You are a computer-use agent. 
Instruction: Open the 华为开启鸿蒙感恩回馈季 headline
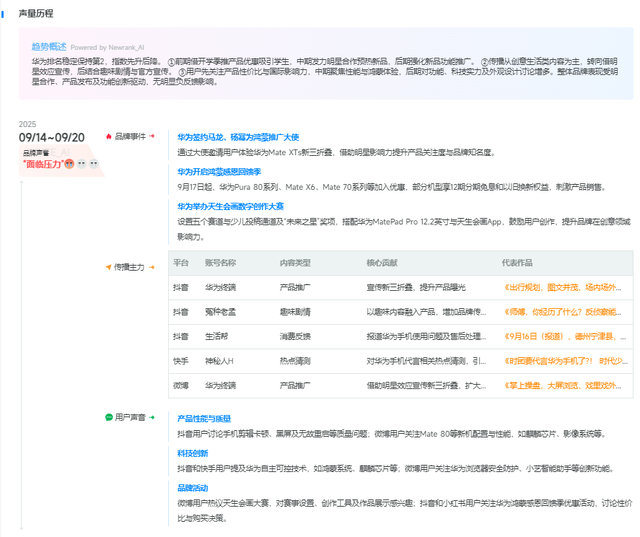219,172
